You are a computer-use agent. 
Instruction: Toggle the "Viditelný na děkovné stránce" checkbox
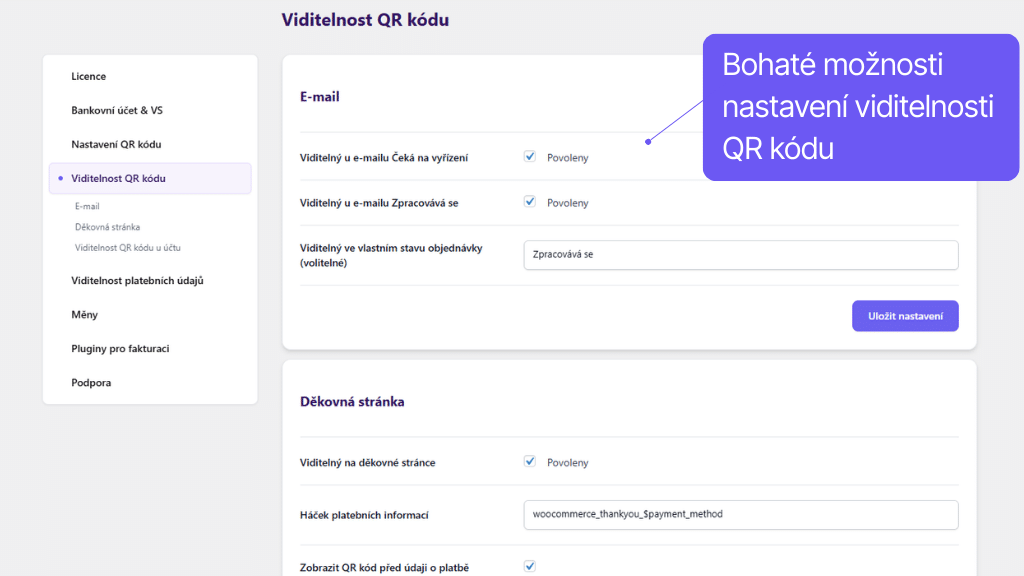529,462
